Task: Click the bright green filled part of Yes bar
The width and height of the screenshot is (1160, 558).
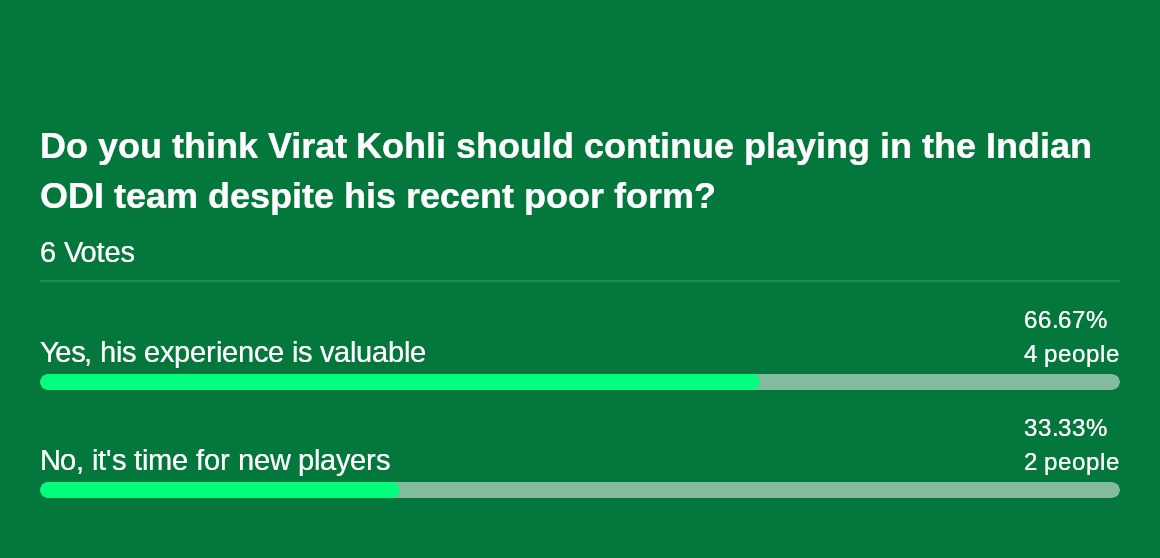Action: click(x=399, y=382)
